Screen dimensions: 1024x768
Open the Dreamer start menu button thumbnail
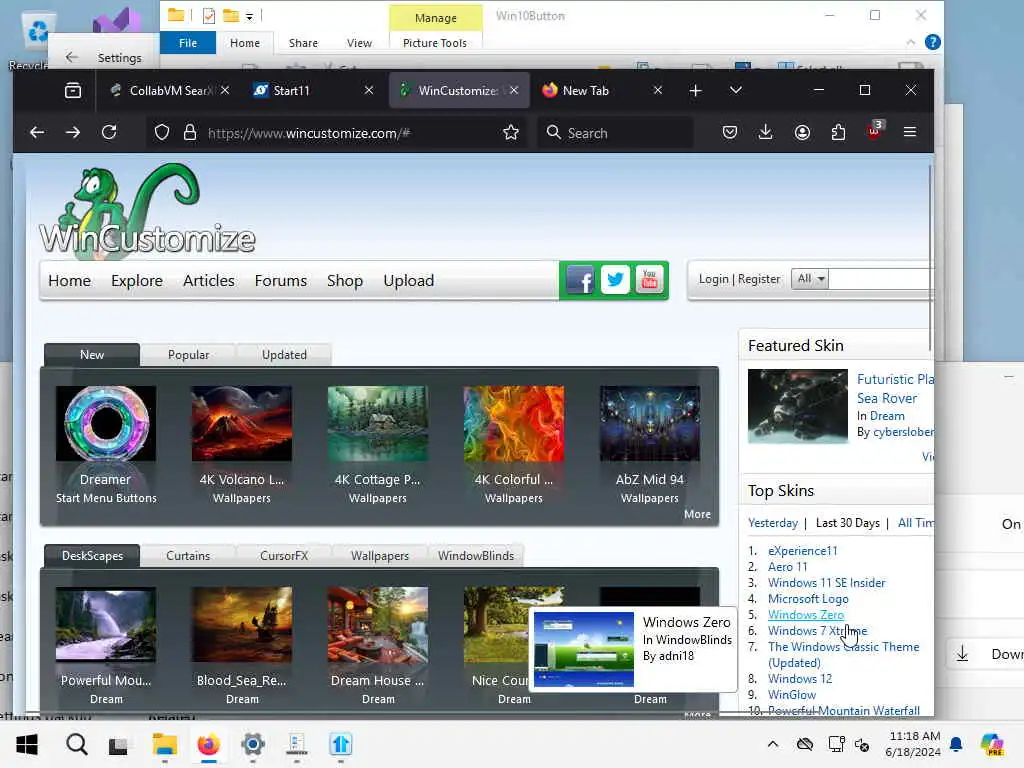click(106, 424)
